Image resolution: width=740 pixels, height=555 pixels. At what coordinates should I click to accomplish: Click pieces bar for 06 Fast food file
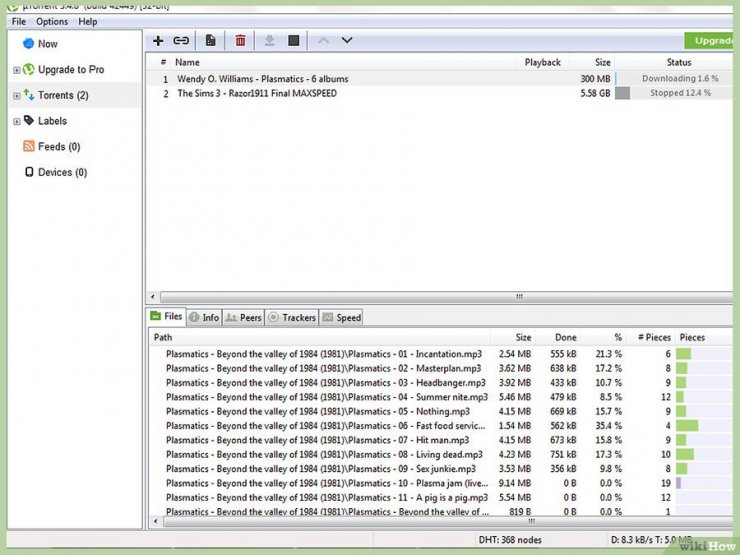pos(704,426)
